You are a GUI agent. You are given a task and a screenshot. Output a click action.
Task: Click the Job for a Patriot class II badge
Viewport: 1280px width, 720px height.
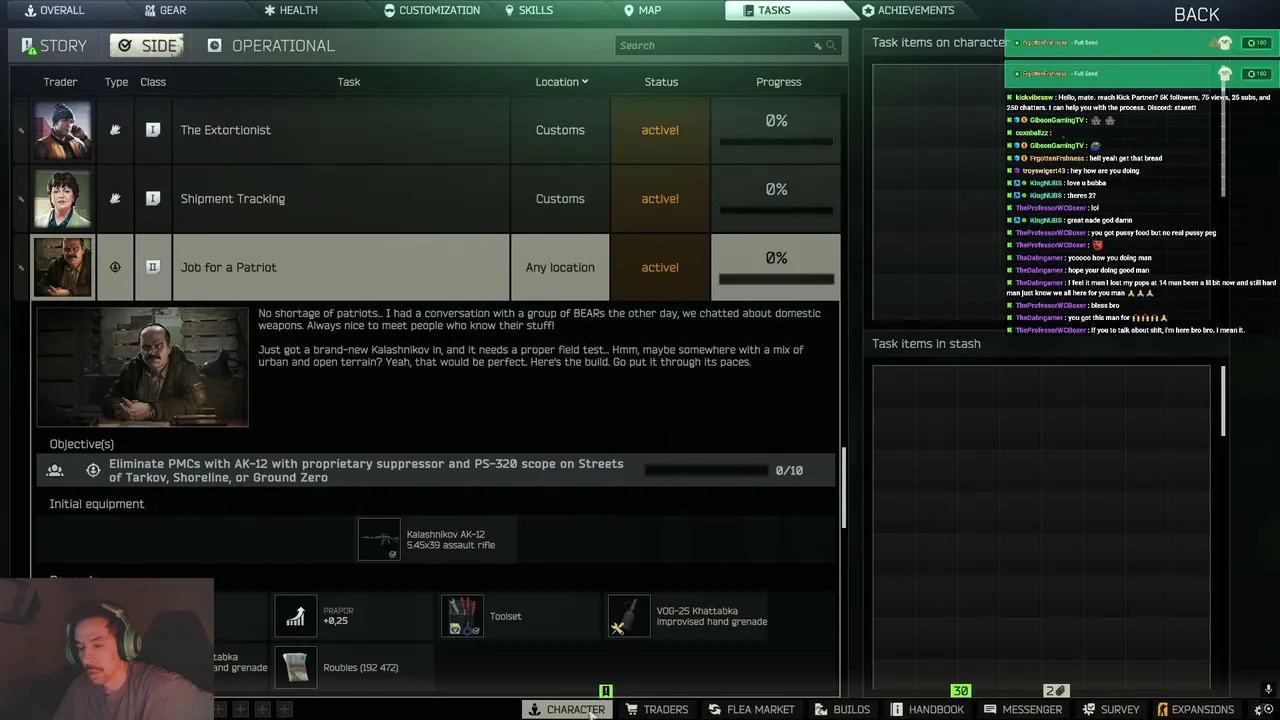pyautogui.click(x=153, y=267)
